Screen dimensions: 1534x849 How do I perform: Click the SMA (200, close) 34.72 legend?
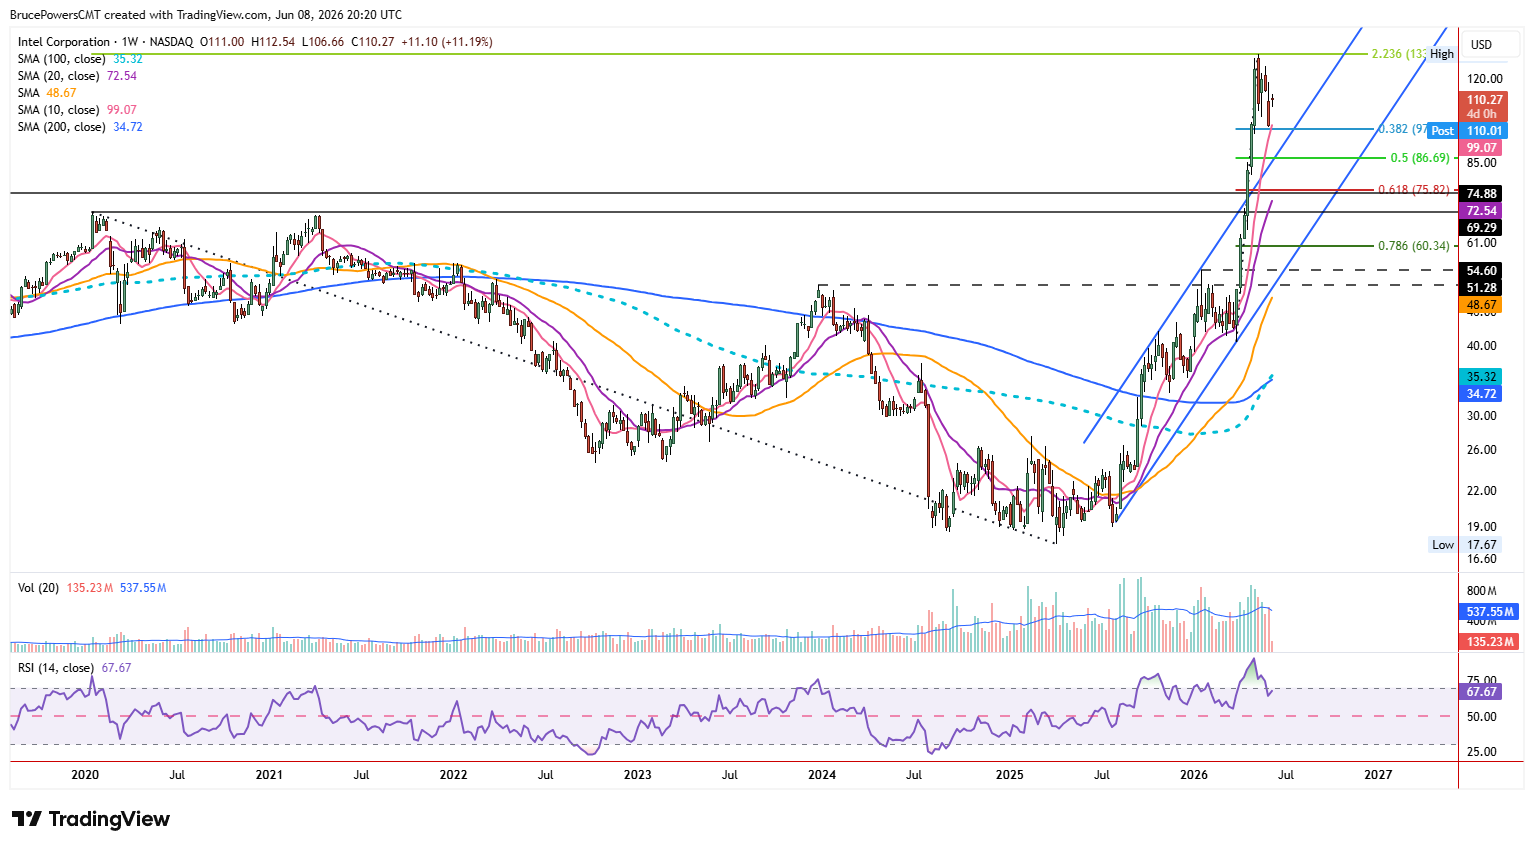[80, 127]
